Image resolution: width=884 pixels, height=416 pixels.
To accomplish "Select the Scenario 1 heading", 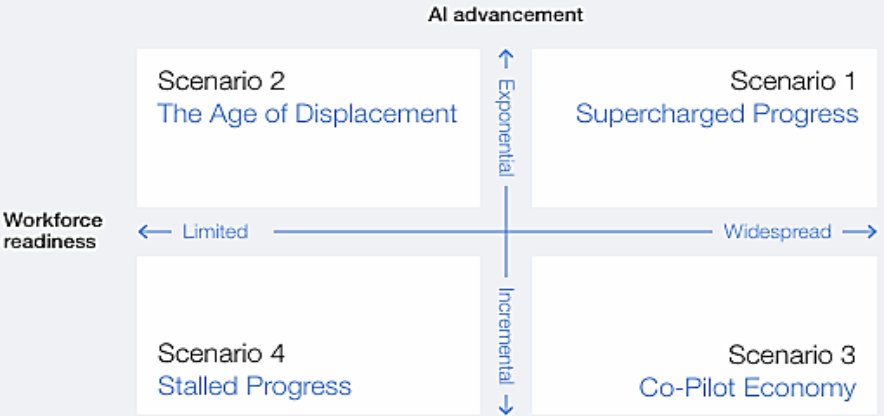I will tap(792, 82).
